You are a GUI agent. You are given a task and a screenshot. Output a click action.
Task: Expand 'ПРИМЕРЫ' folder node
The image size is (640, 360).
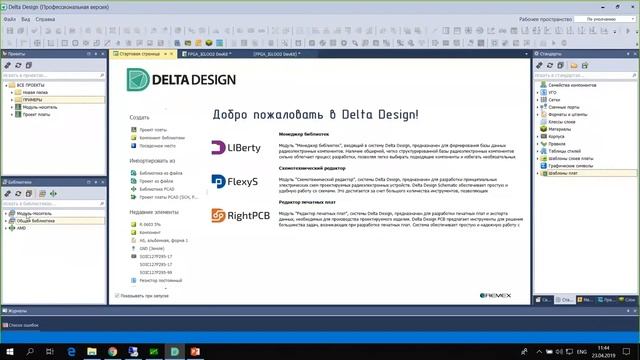click(x=12, y=100)
